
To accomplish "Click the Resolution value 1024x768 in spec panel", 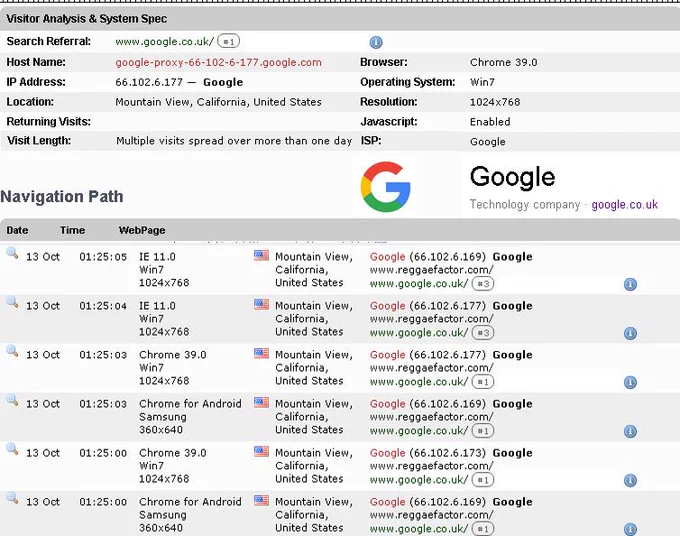I will pyautogui.click(x=495, y=102).
